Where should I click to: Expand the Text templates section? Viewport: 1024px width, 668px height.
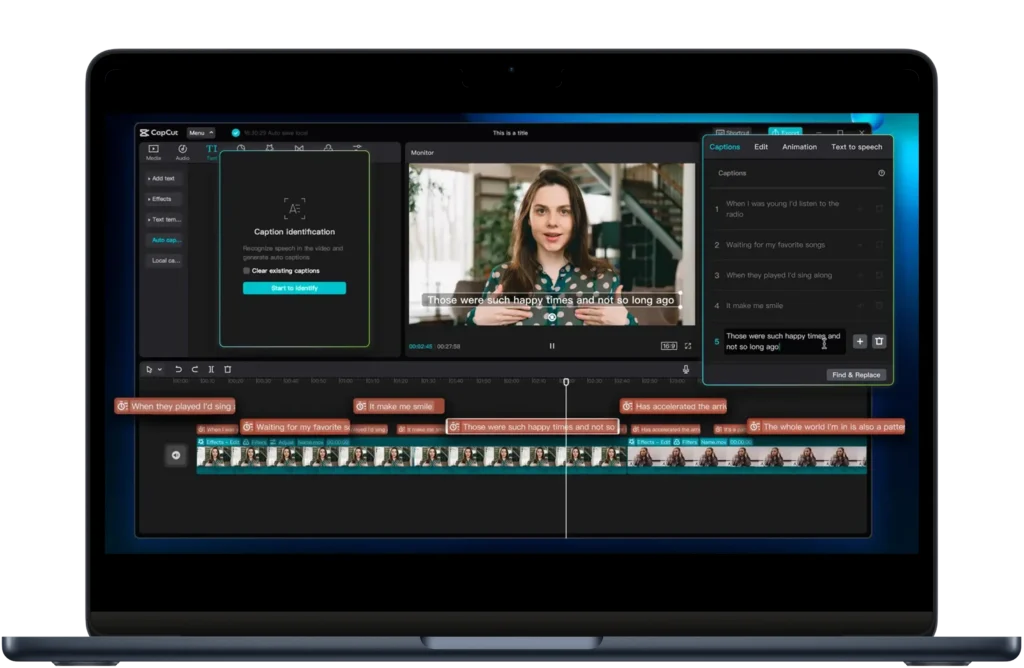165,219
